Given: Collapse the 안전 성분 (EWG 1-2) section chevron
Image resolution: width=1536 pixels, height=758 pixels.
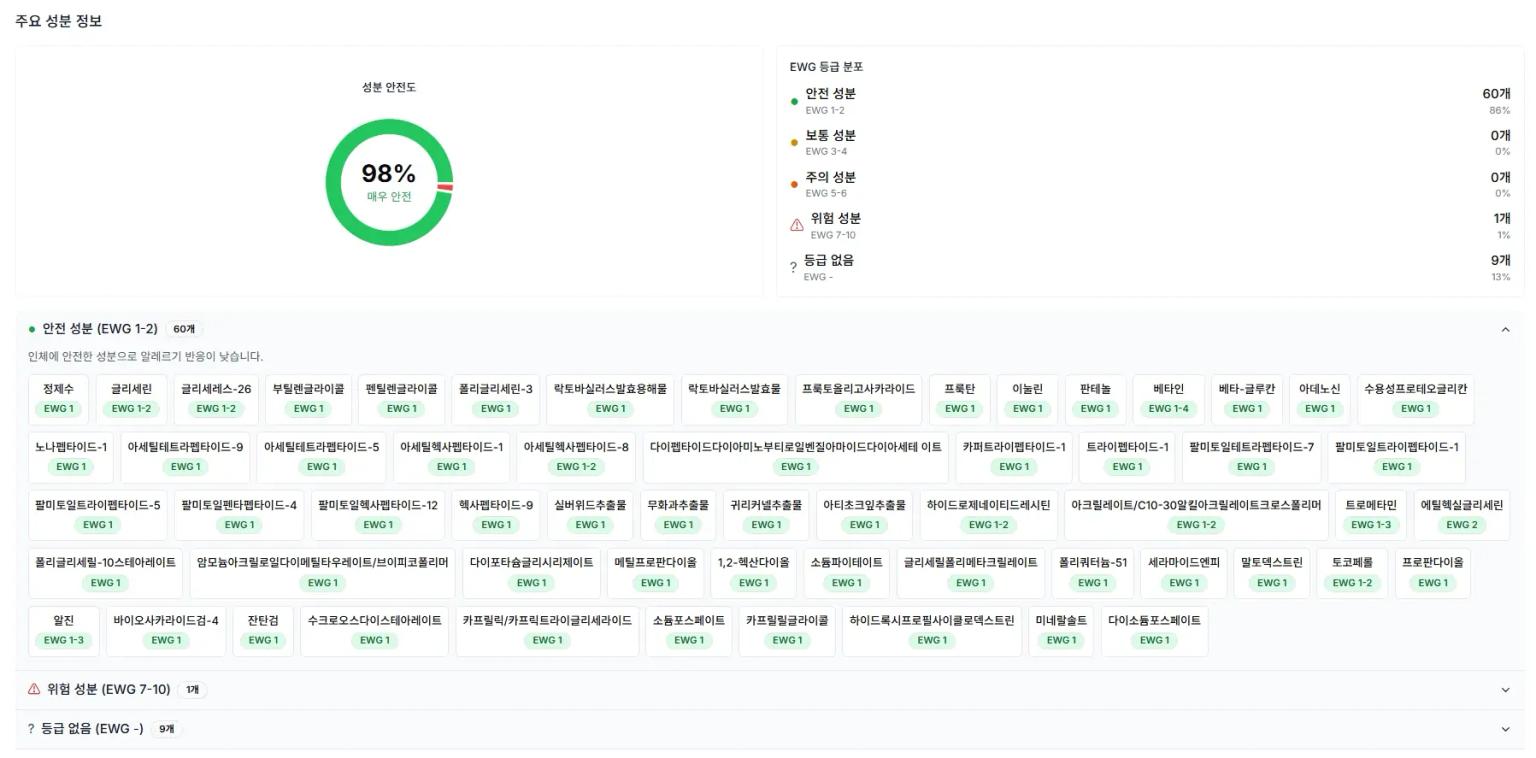Looking at the screenshot, I should 1505,329.
